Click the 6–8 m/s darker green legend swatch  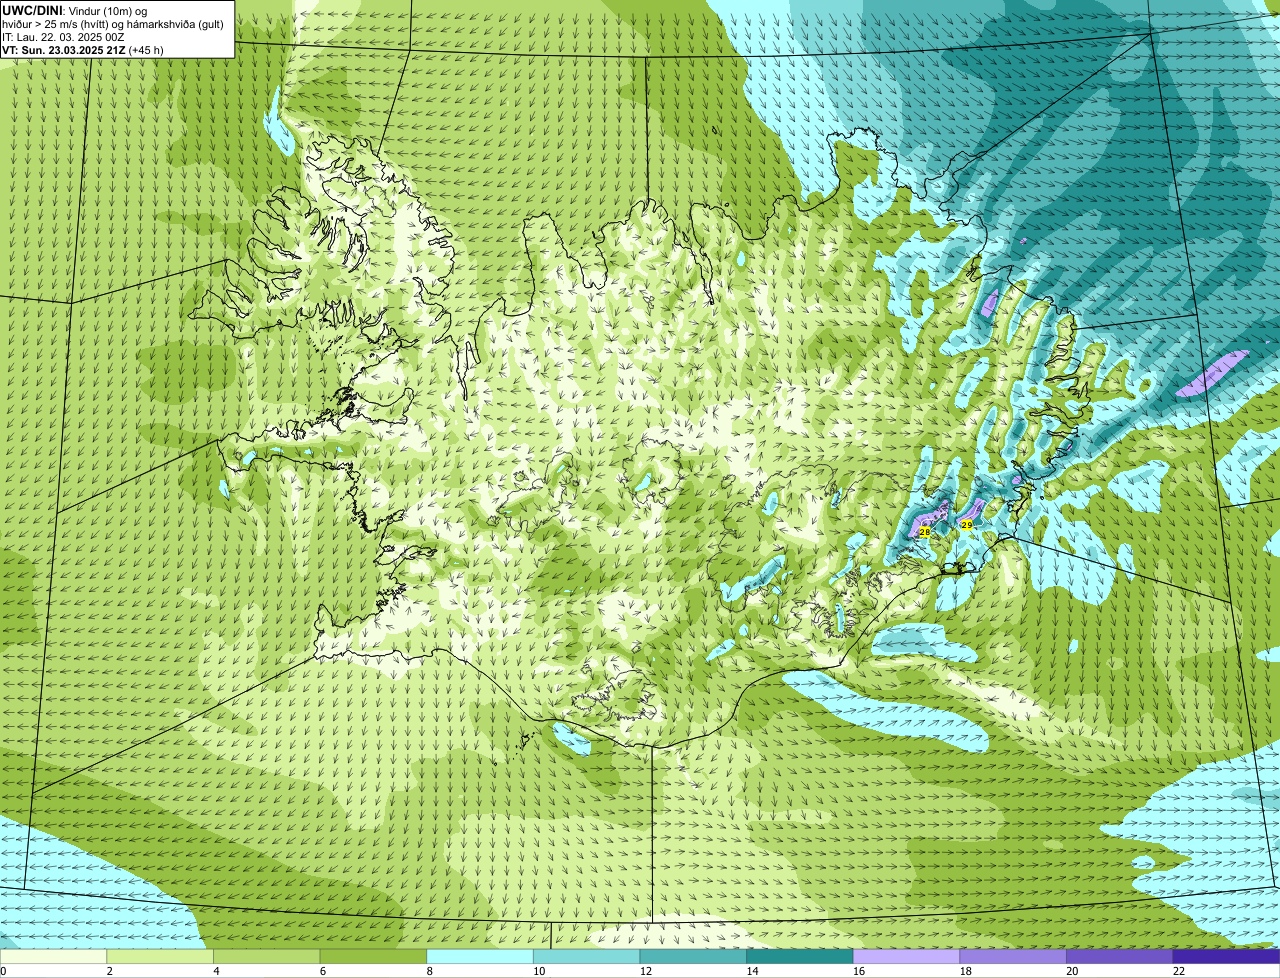(373, 956)
